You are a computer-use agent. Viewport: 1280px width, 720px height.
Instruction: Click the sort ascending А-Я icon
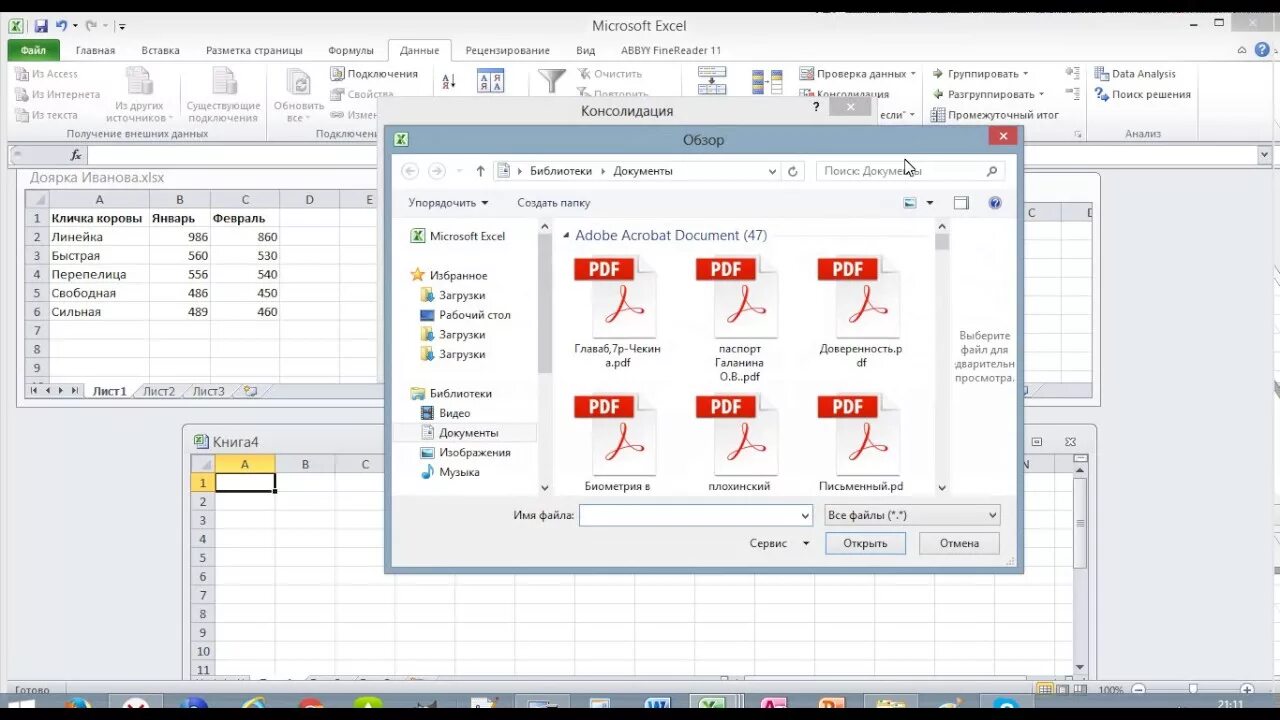pos(449,81)
